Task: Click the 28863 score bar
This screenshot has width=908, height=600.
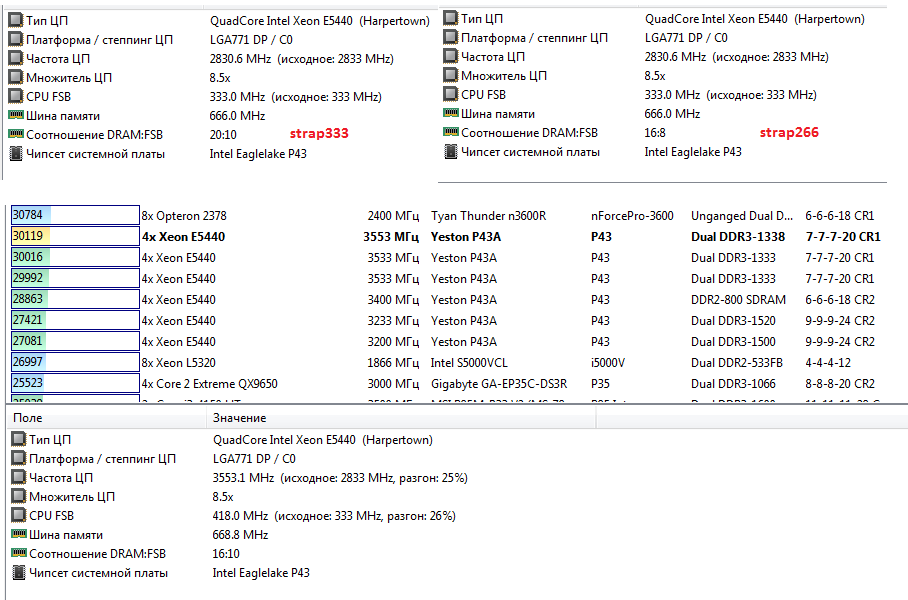Action: 75,299
